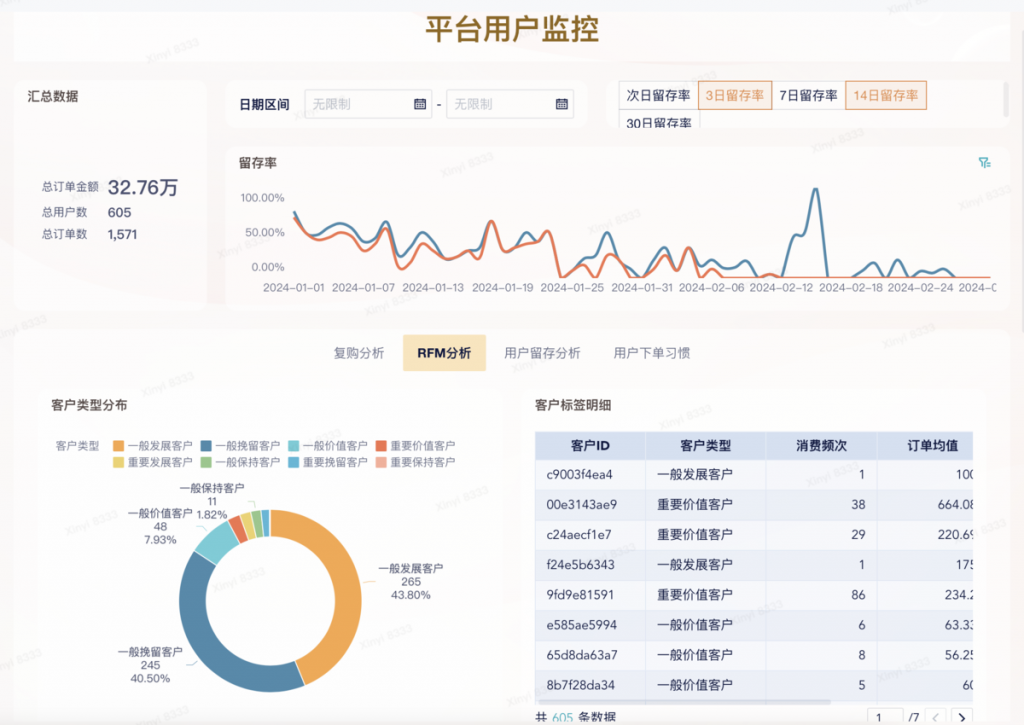This screenshot has height=725, width=1024.
Task: Select customer ID 9fd9e81591
Action: point(580,595)
